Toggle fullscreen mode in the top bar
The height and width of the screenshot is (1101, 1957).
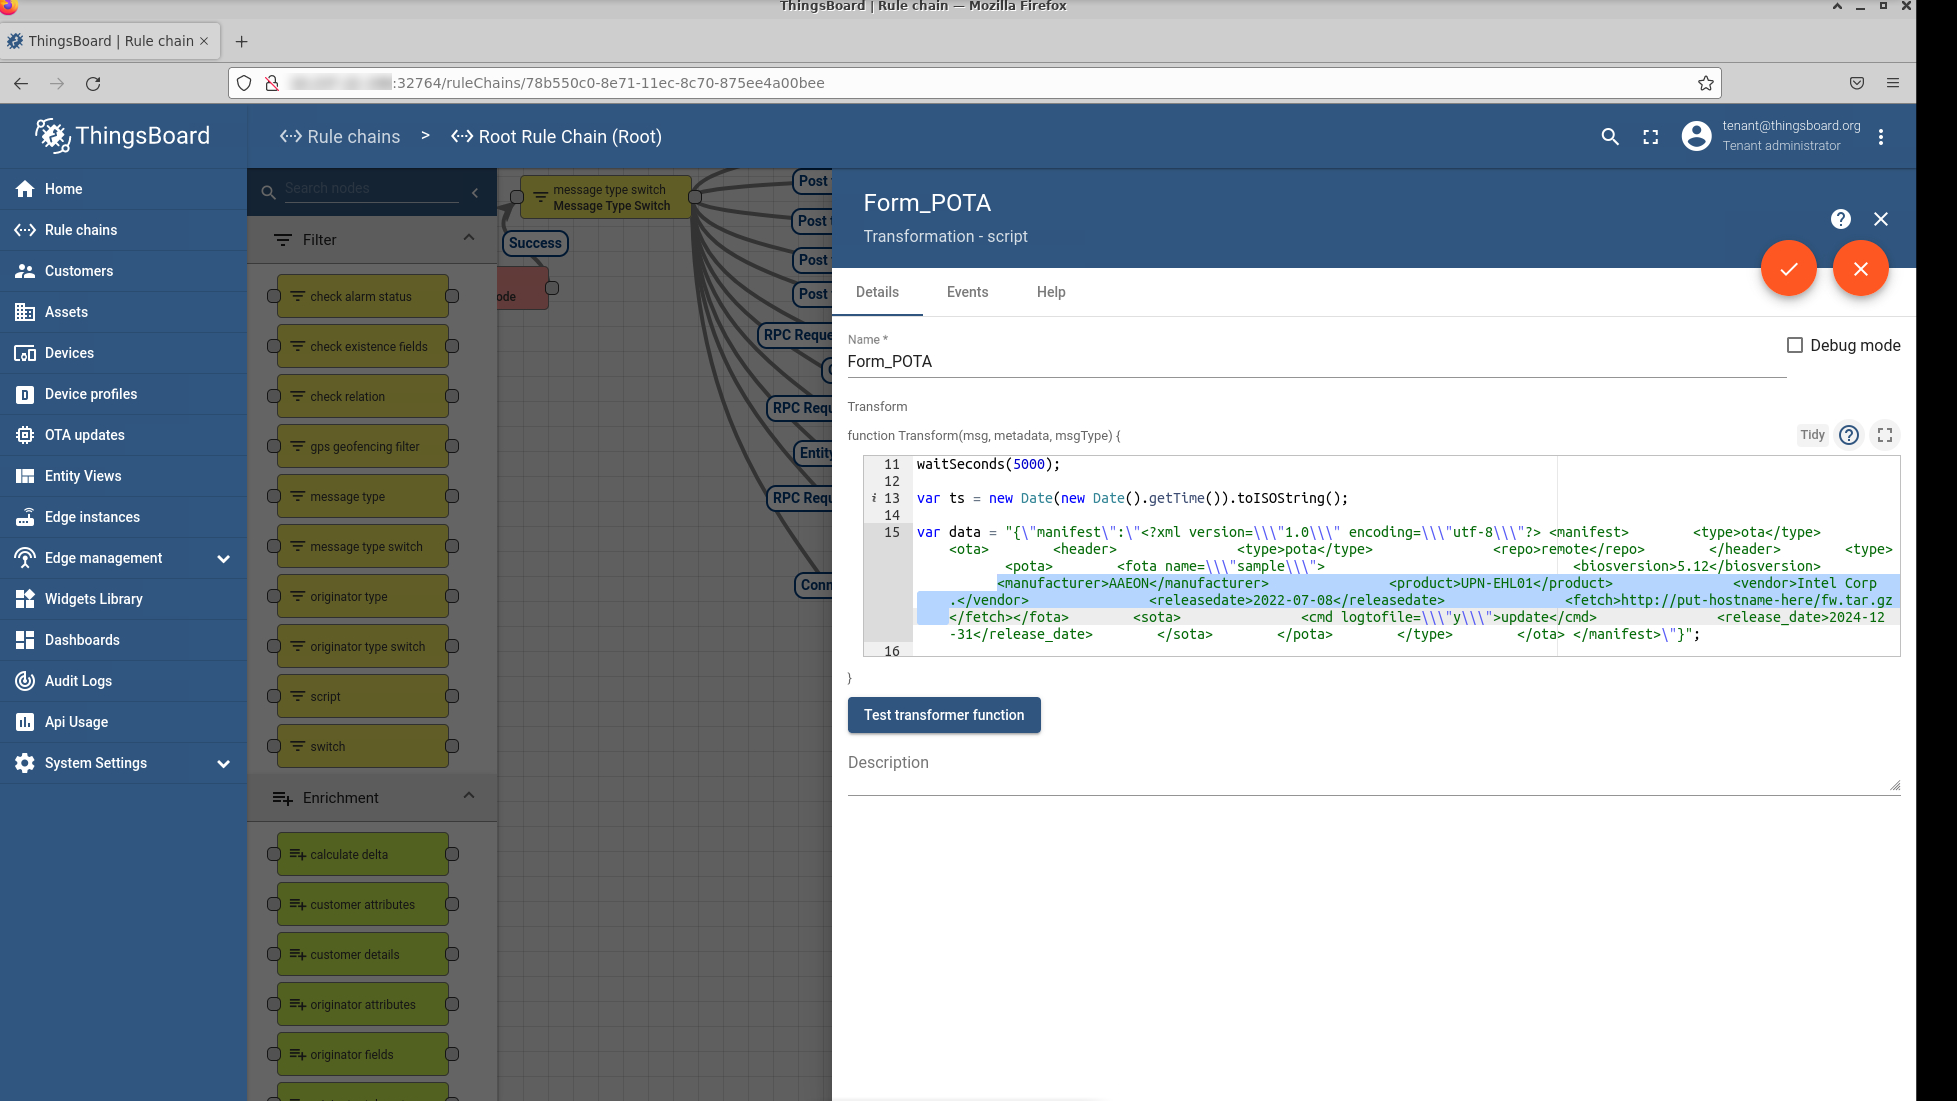click(x=1651, y=137)
